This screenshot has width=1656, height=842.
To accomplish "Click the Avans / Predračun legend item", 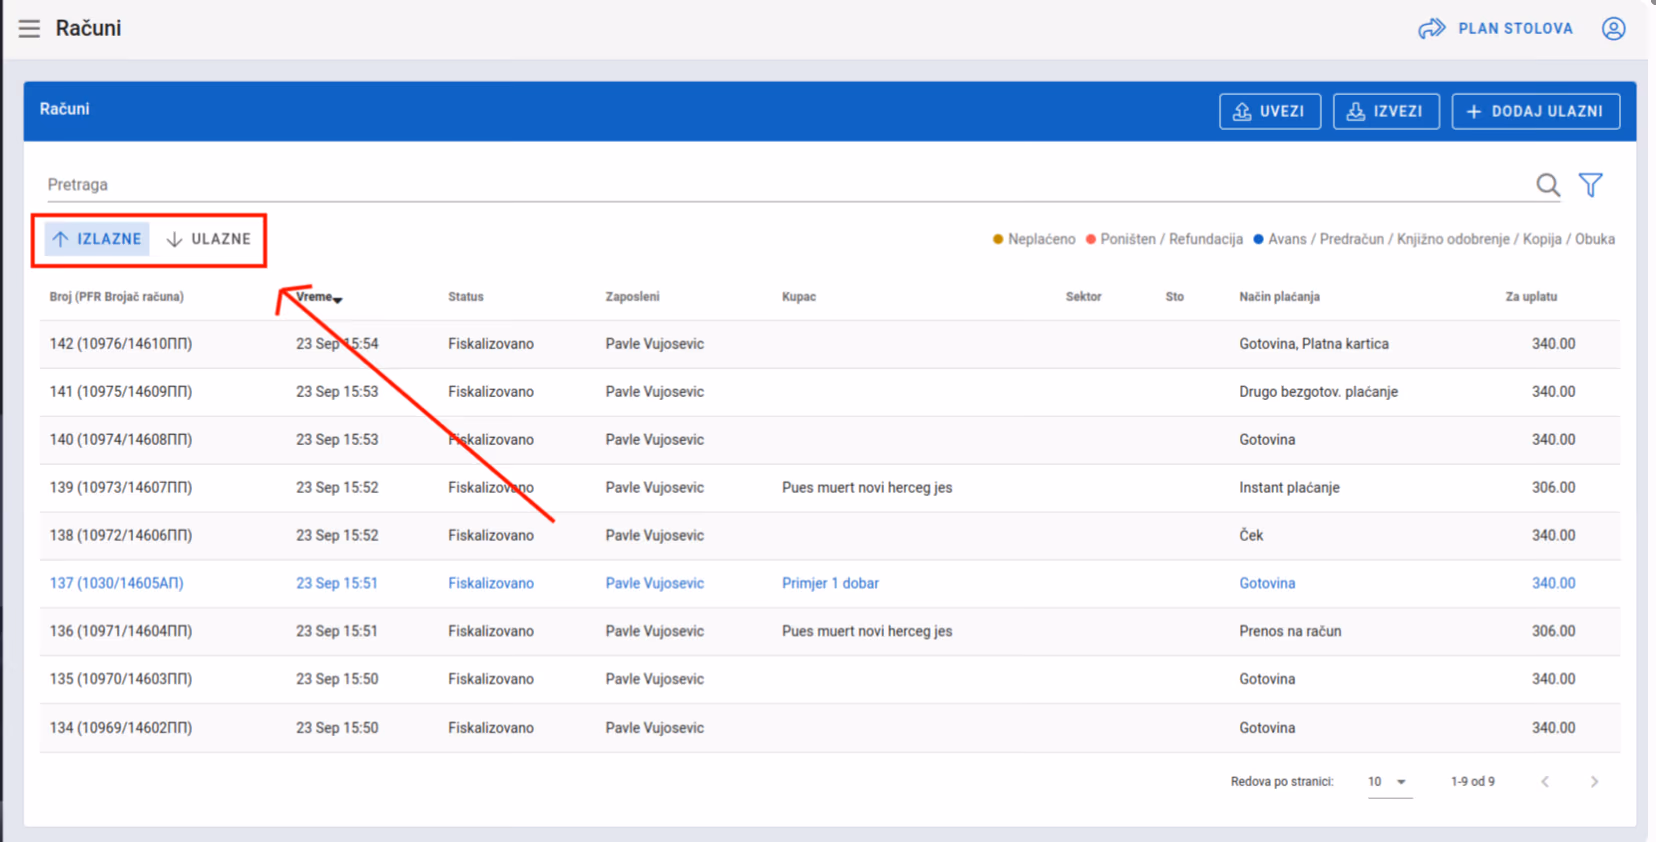I will 1434,240.
